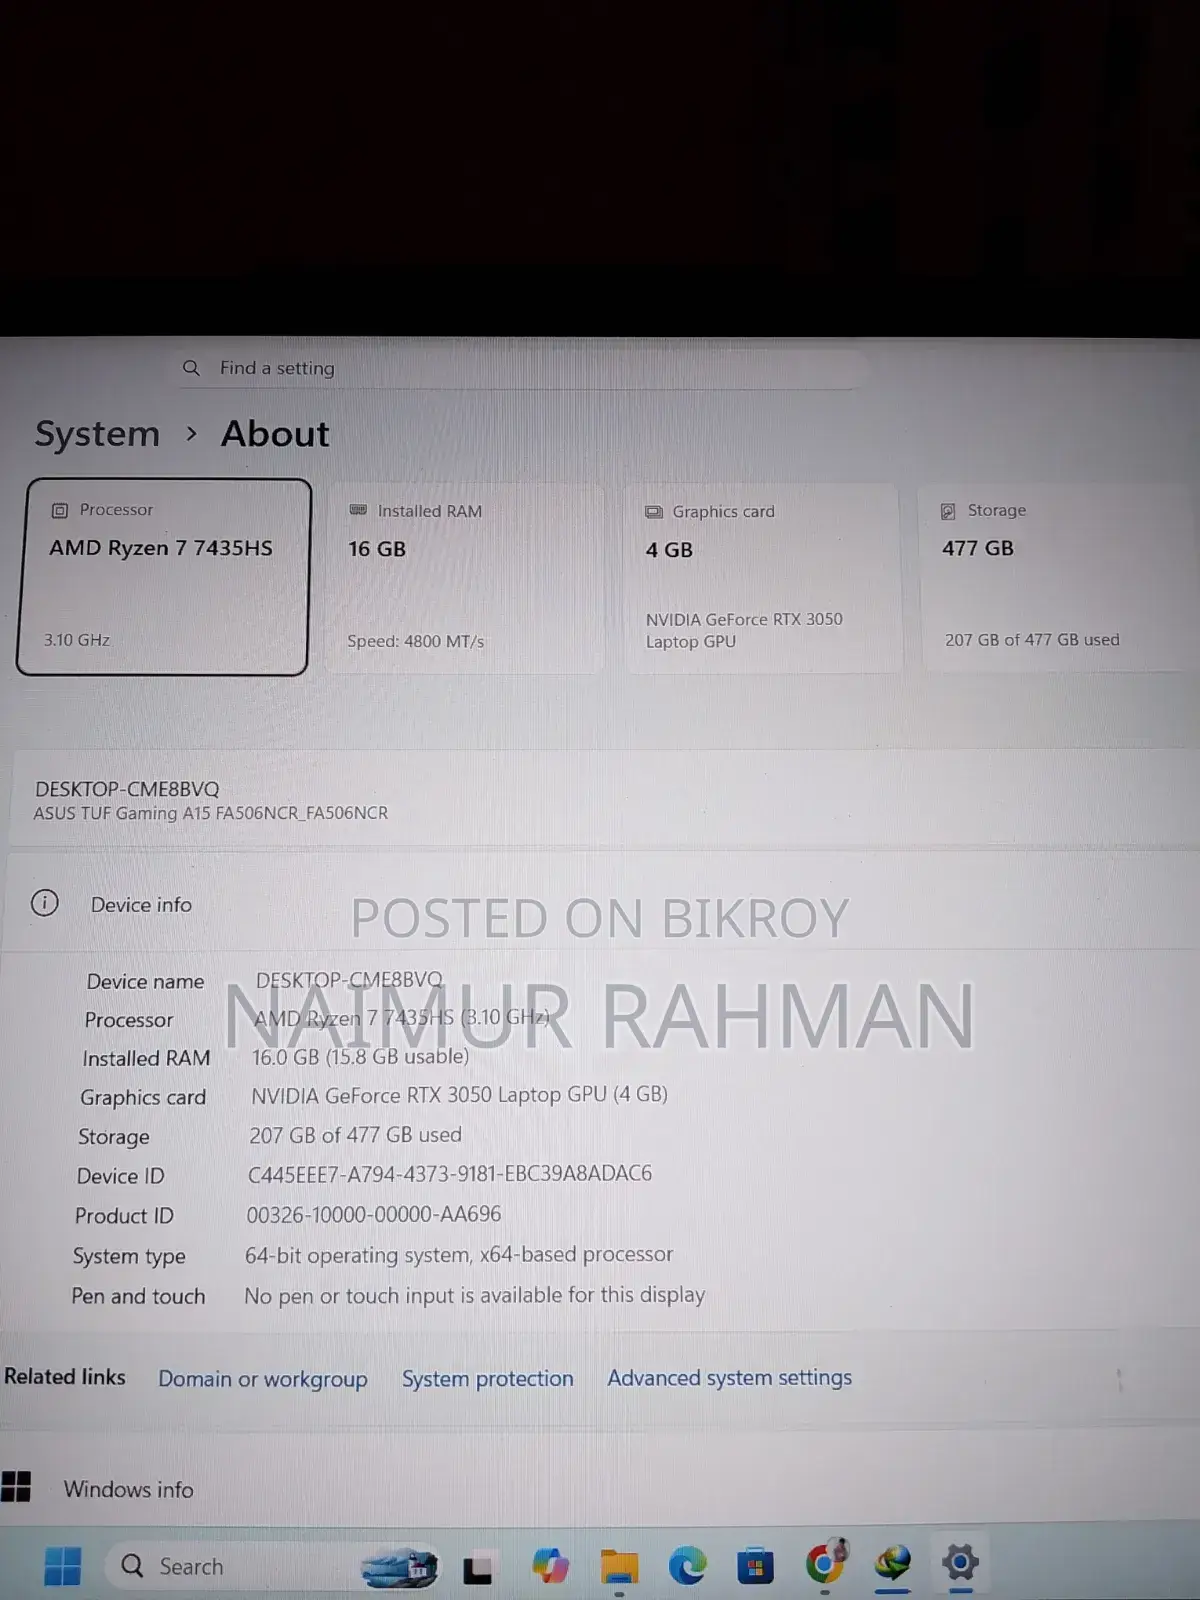Launch Copilot from the taskbar
The image size is (1200, 1600).
(x=551, y=1565)
